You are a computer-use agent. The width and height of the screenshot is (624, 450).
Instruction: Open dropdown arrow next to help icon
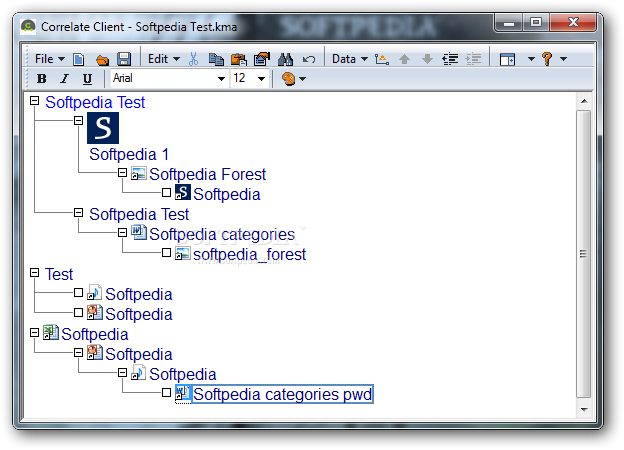point(564,59)
